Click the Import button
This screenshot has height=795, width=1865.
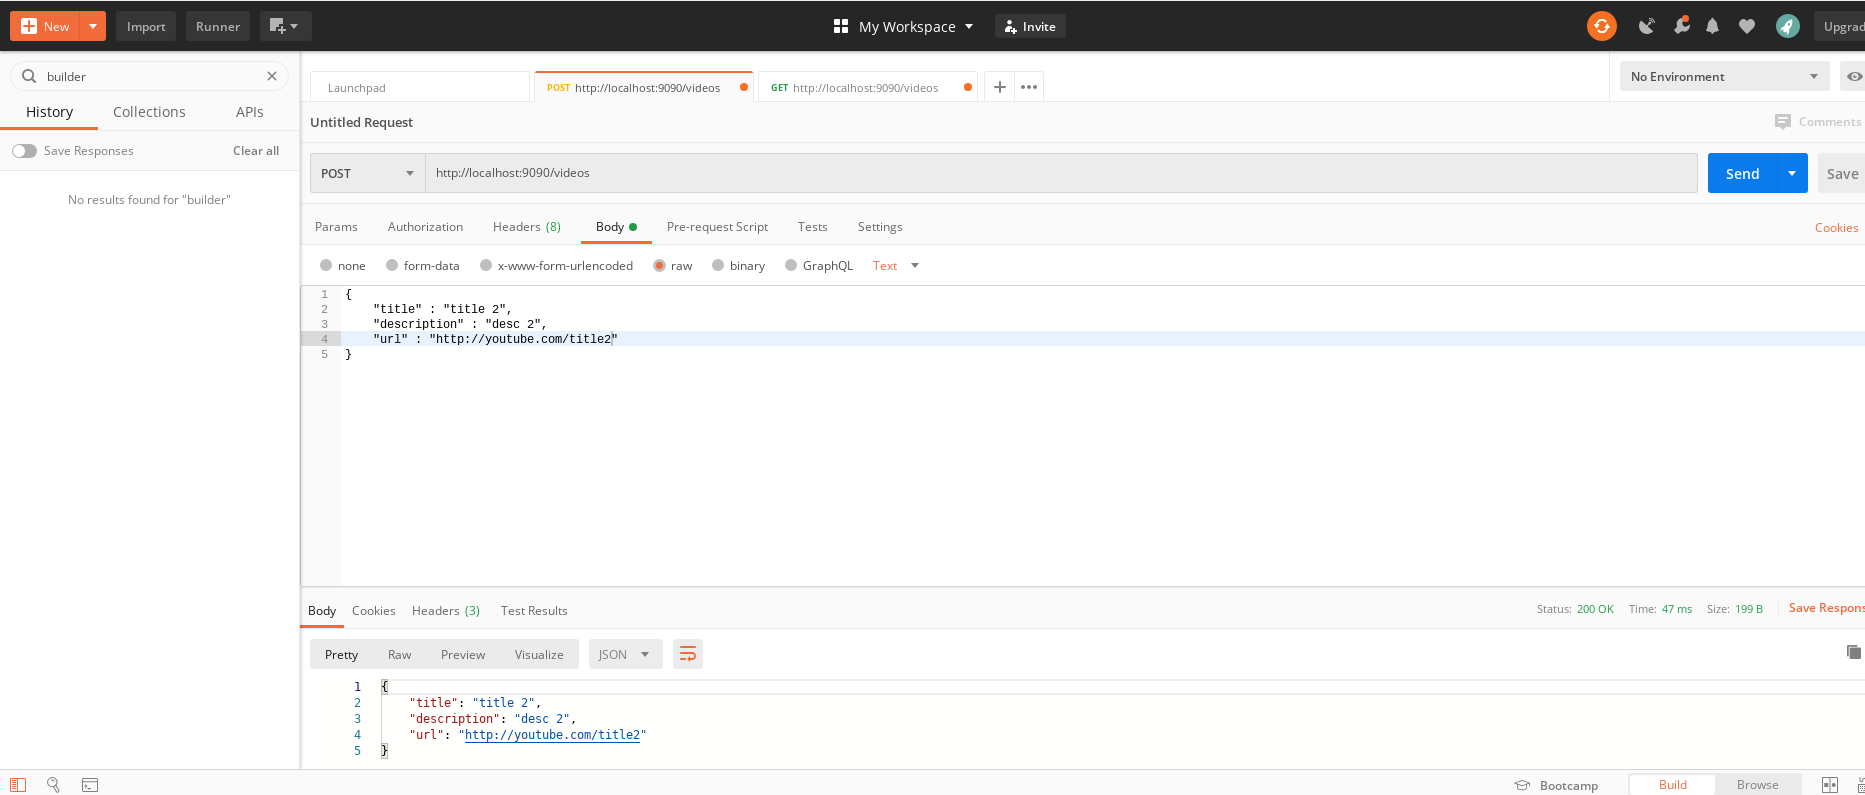coord(146,26)
